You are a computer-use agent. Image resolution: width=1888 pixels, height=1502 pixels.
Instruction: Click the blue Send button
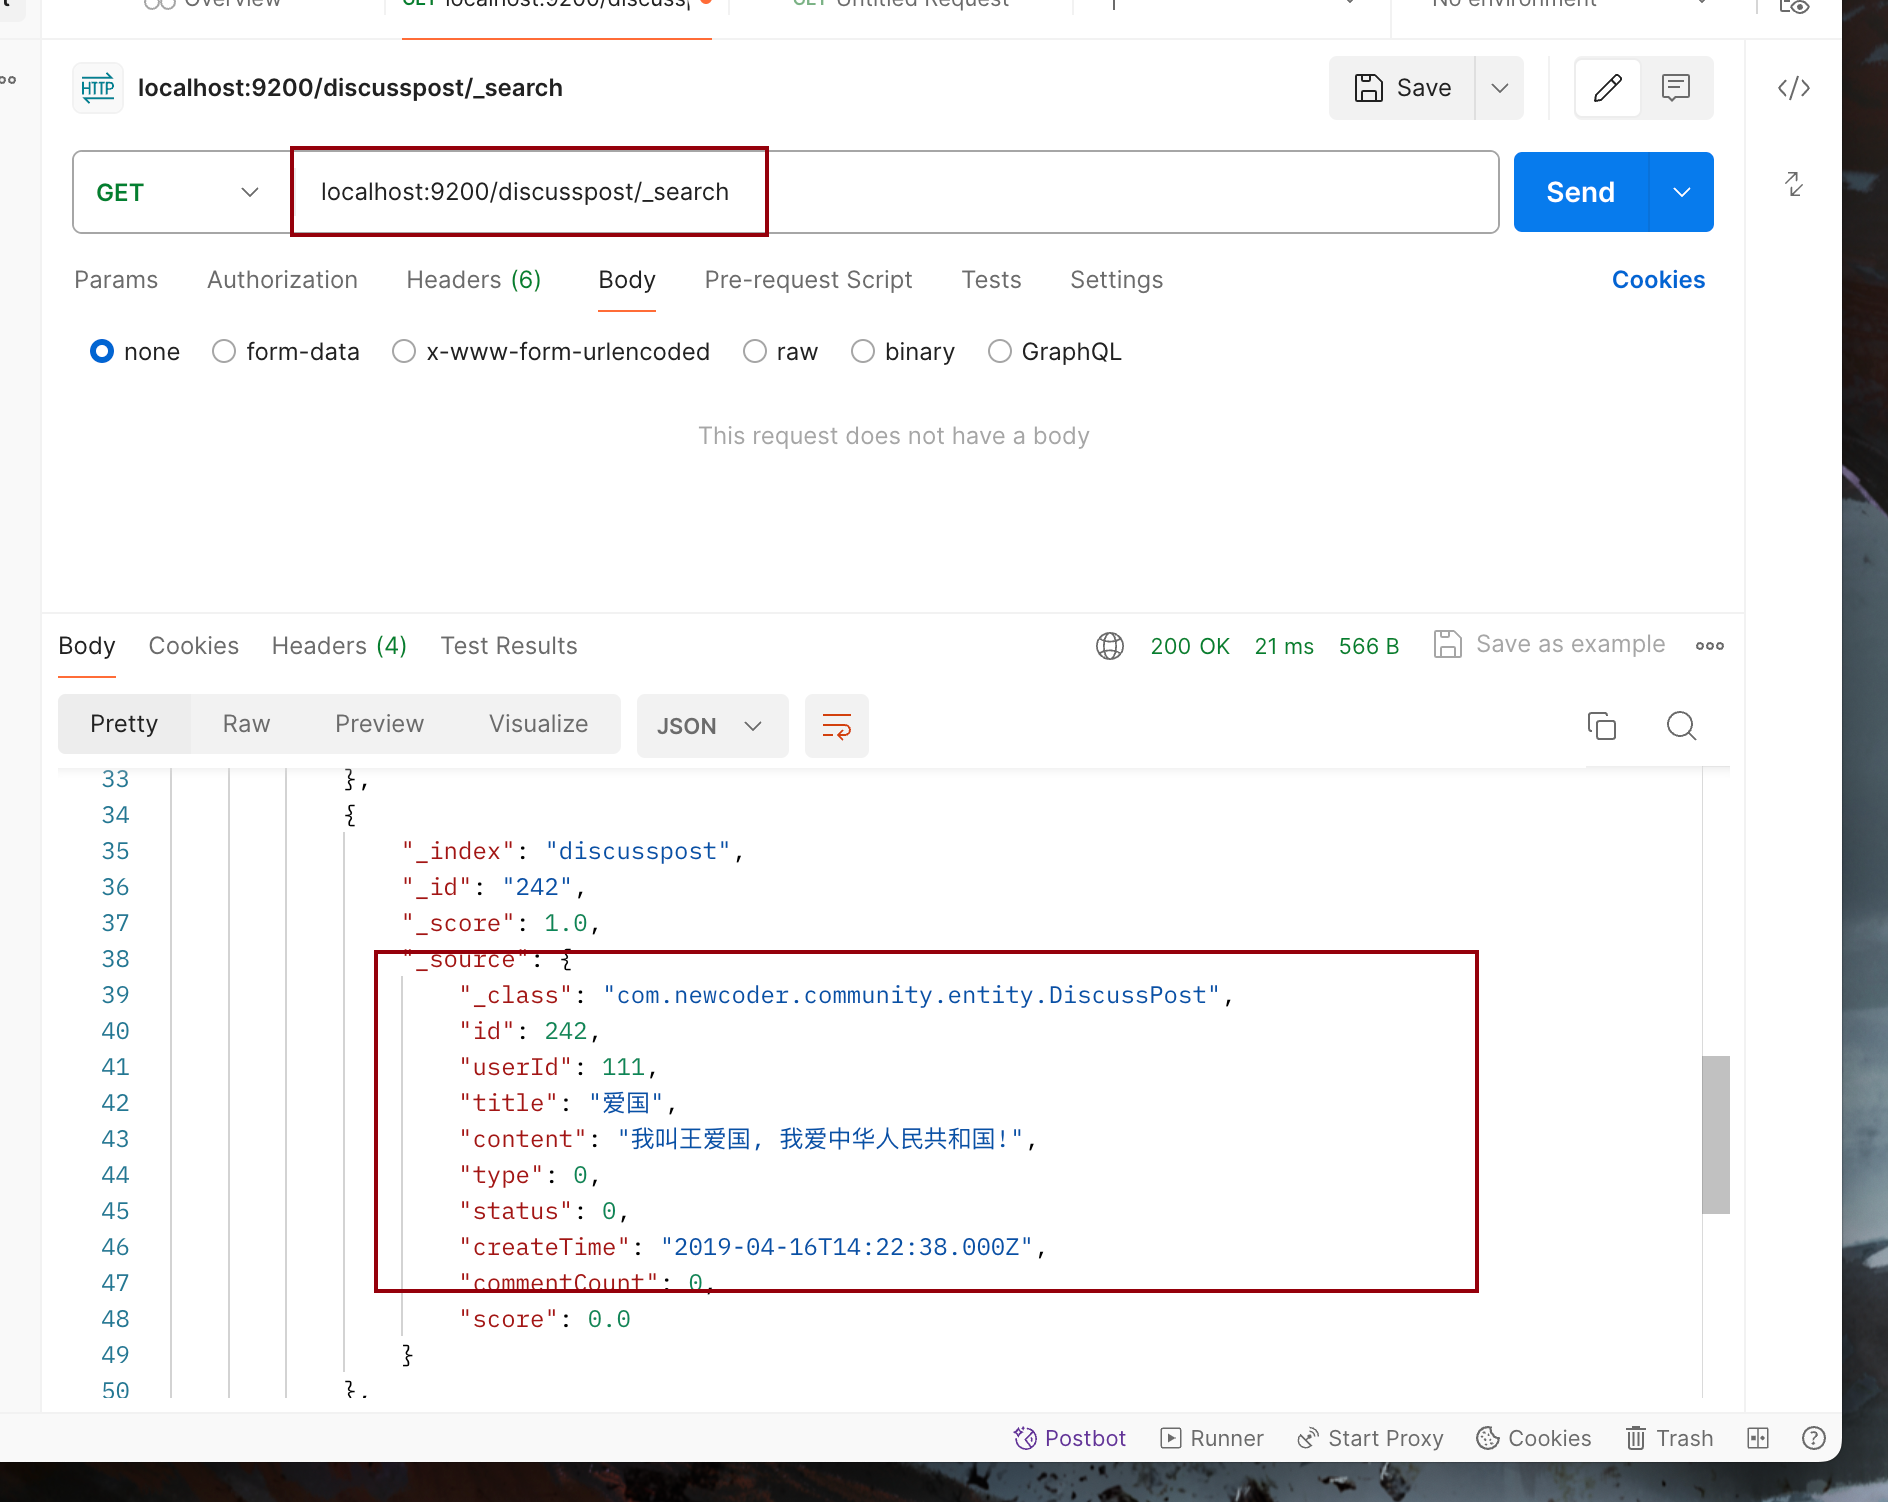(x=1580, y=192)
